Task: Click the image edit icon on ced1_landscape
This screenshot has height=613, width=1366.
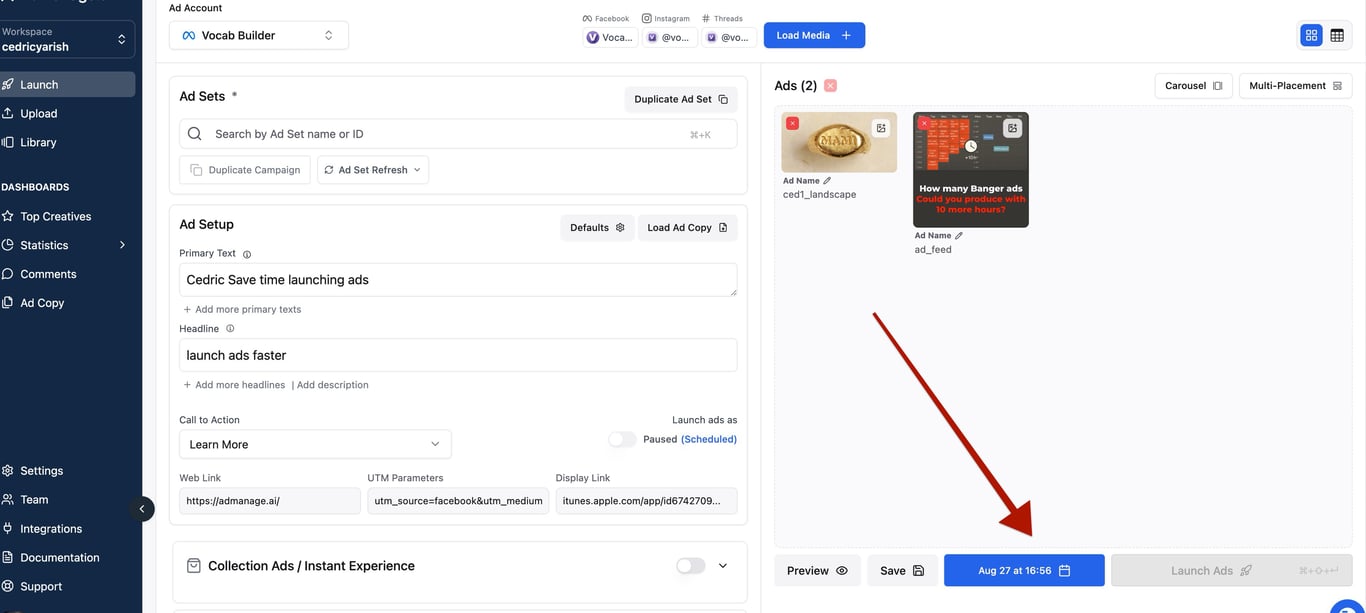Action: [881, 128]
